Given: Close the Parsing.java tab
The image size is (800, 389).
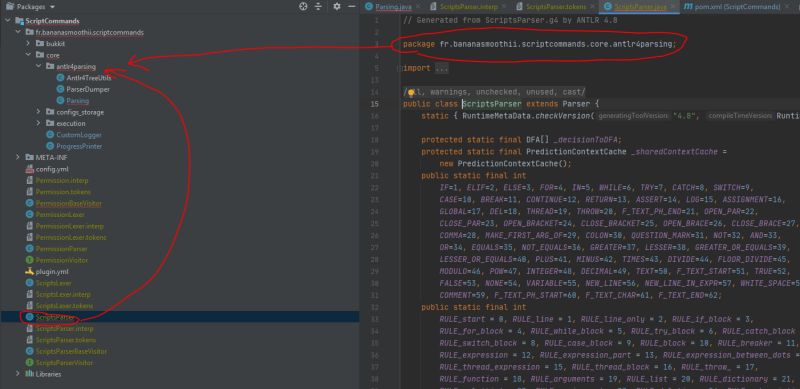Looking at the screenshot, I should 418,7.
